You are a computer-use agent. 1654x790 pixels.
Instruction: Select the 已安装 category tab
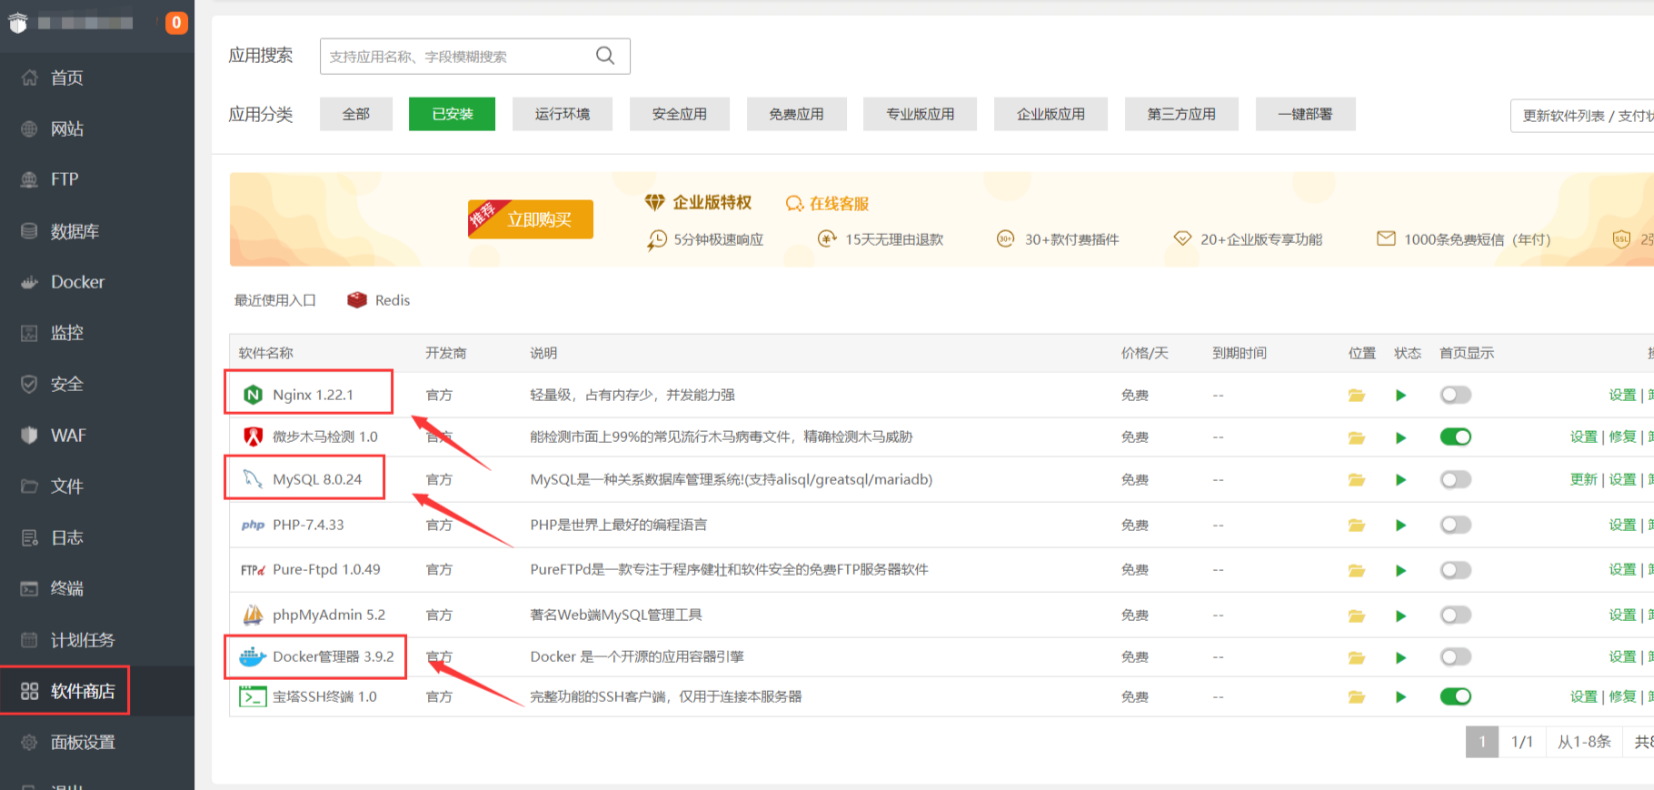pos(452,114)
